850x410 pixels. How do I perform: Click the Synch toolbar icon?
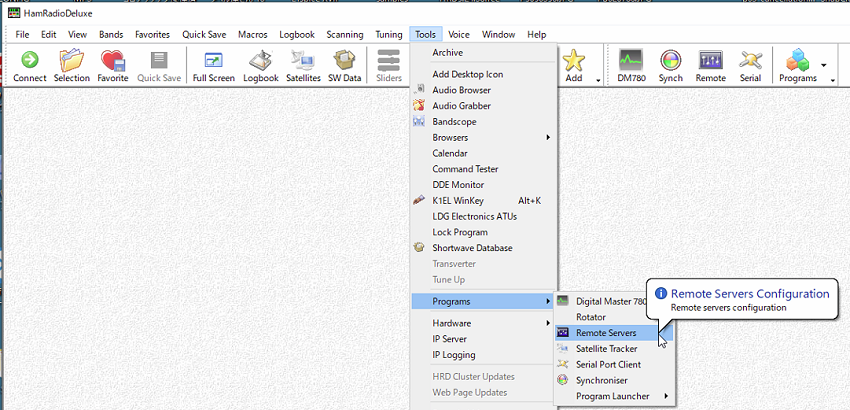tap(671, 66)
